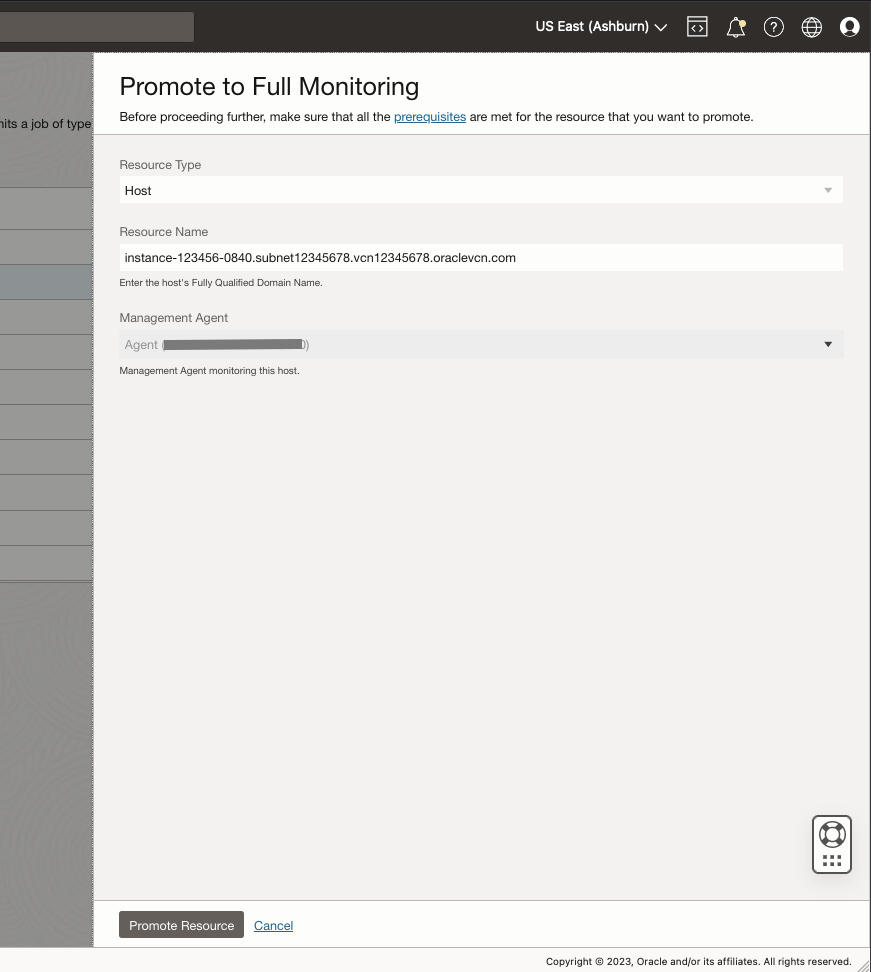Click the Cancel link
Image resolution: width=871 pixels, height=972 pixels.
(x=273, y=926)
